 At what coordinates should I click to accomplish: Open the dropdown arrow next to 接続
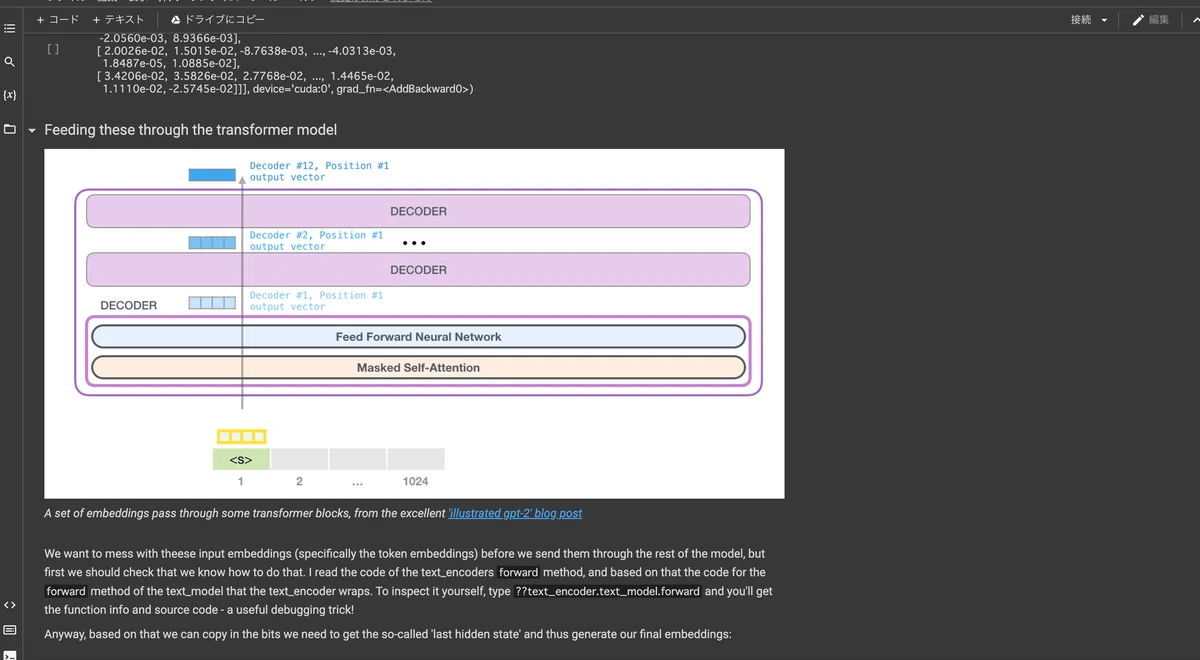tap(1104, 20)
